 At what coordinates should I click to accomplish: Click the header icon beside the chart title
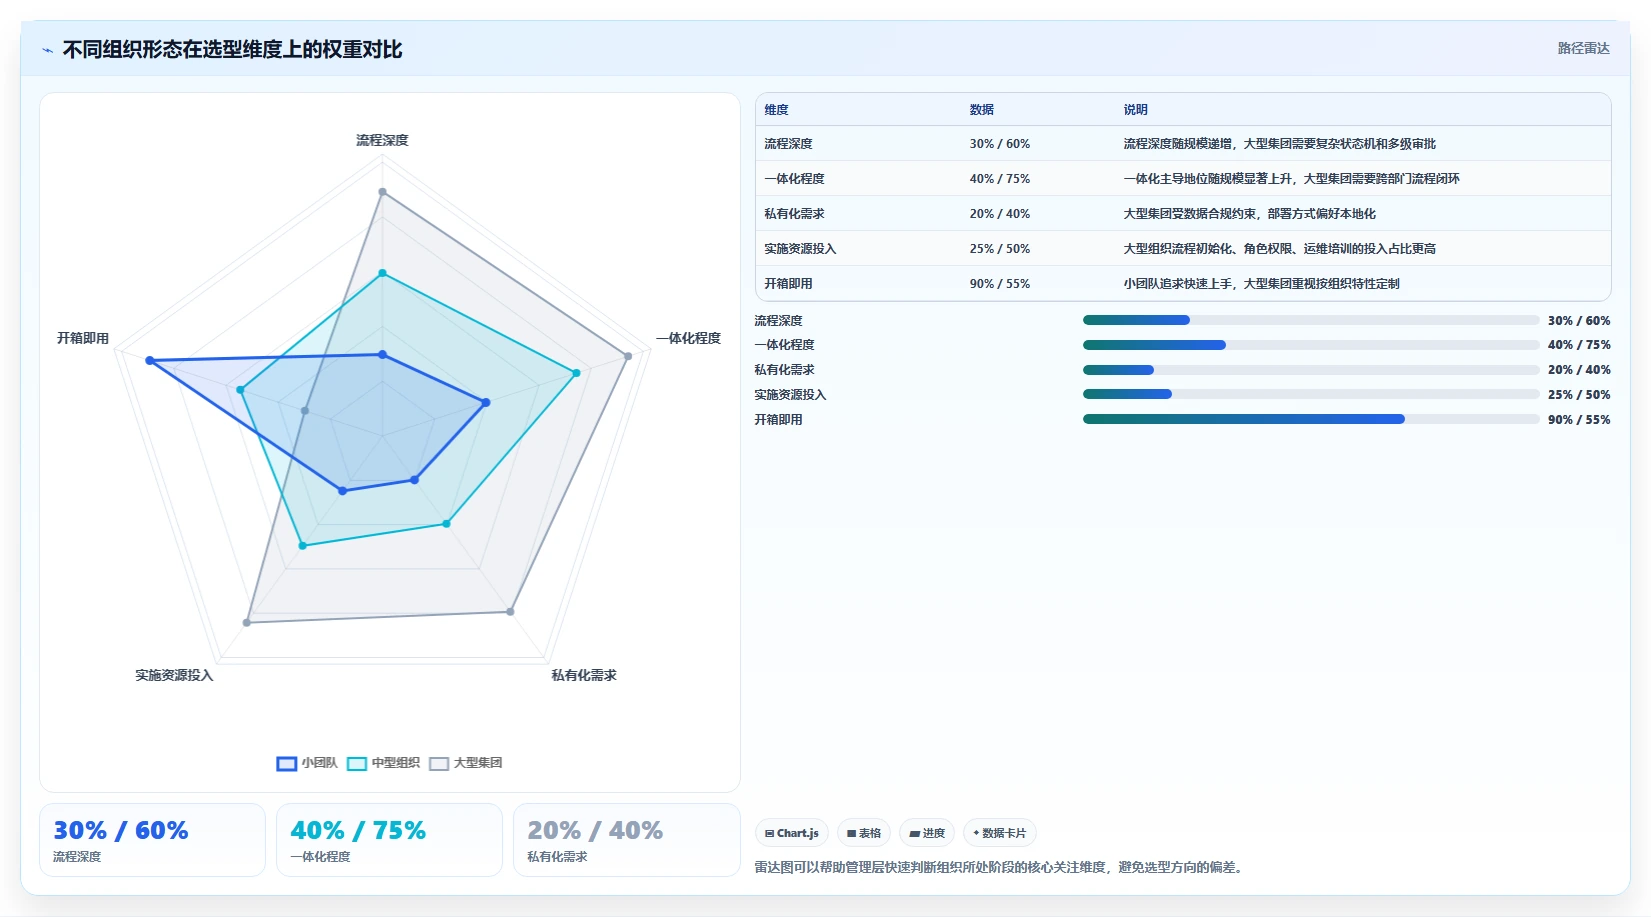47,50
